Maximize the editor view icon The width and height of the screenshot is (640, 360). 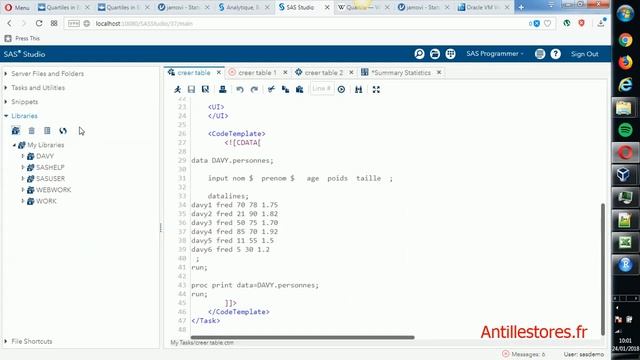[376, 89]
